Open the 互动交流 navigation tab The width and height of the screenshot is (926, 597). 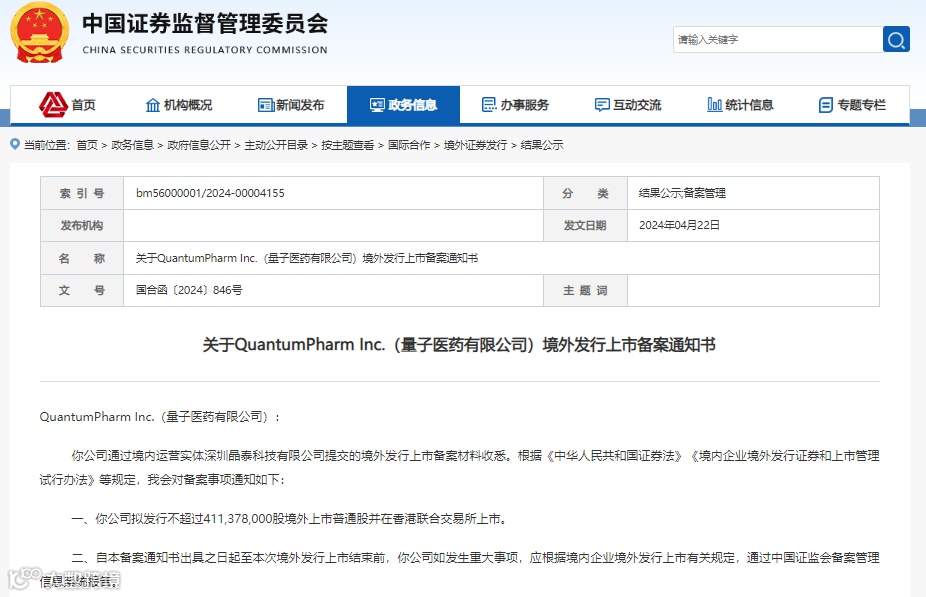coord(628,105)
